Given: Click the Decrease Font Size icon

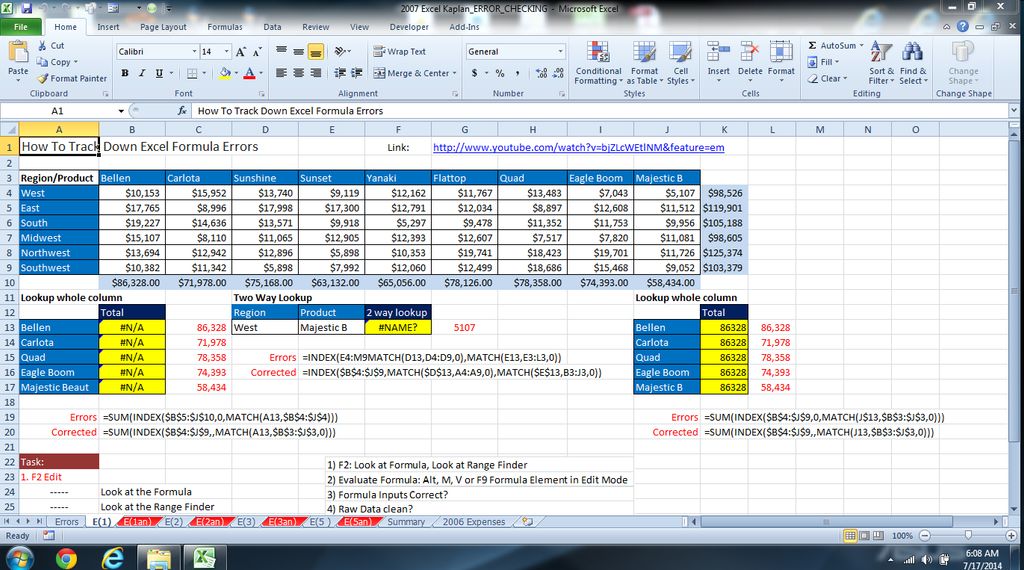Looking at the screenshot, I should click(x=257, y=52).
